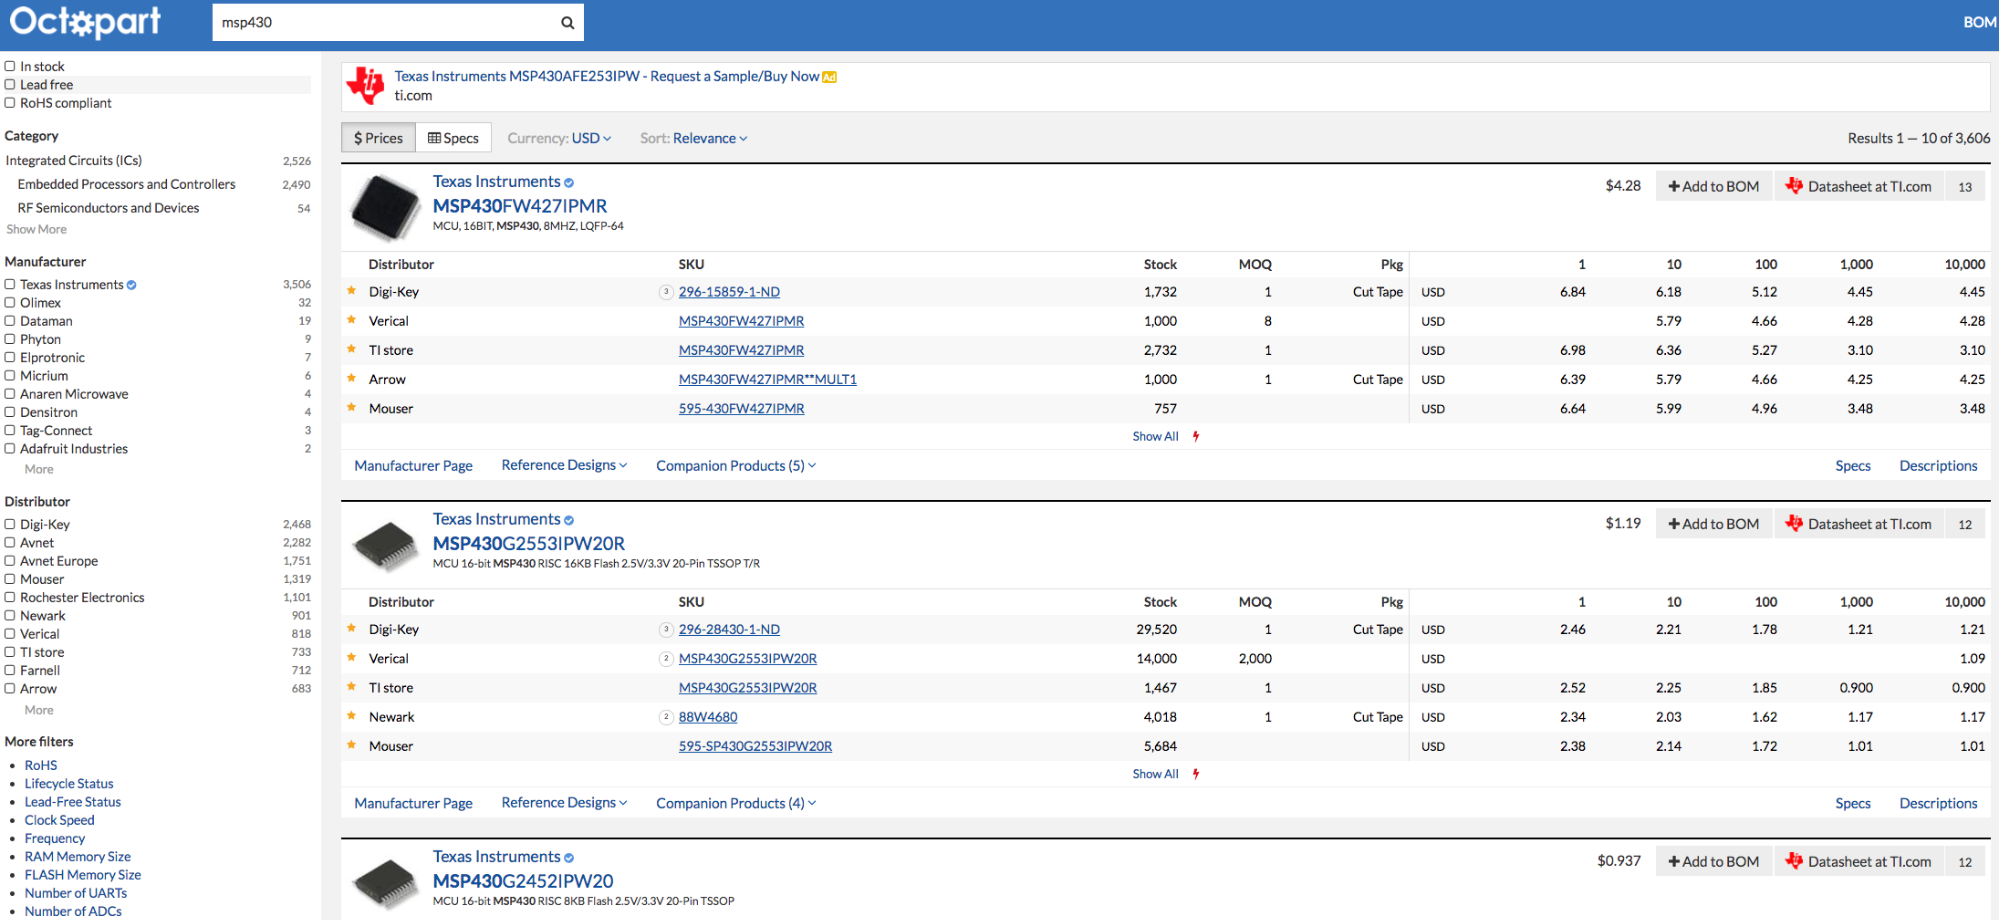This screenshot has width=1999, height=920.
Task: Click the 13 datasheets count button
Action: [1965, 186]
